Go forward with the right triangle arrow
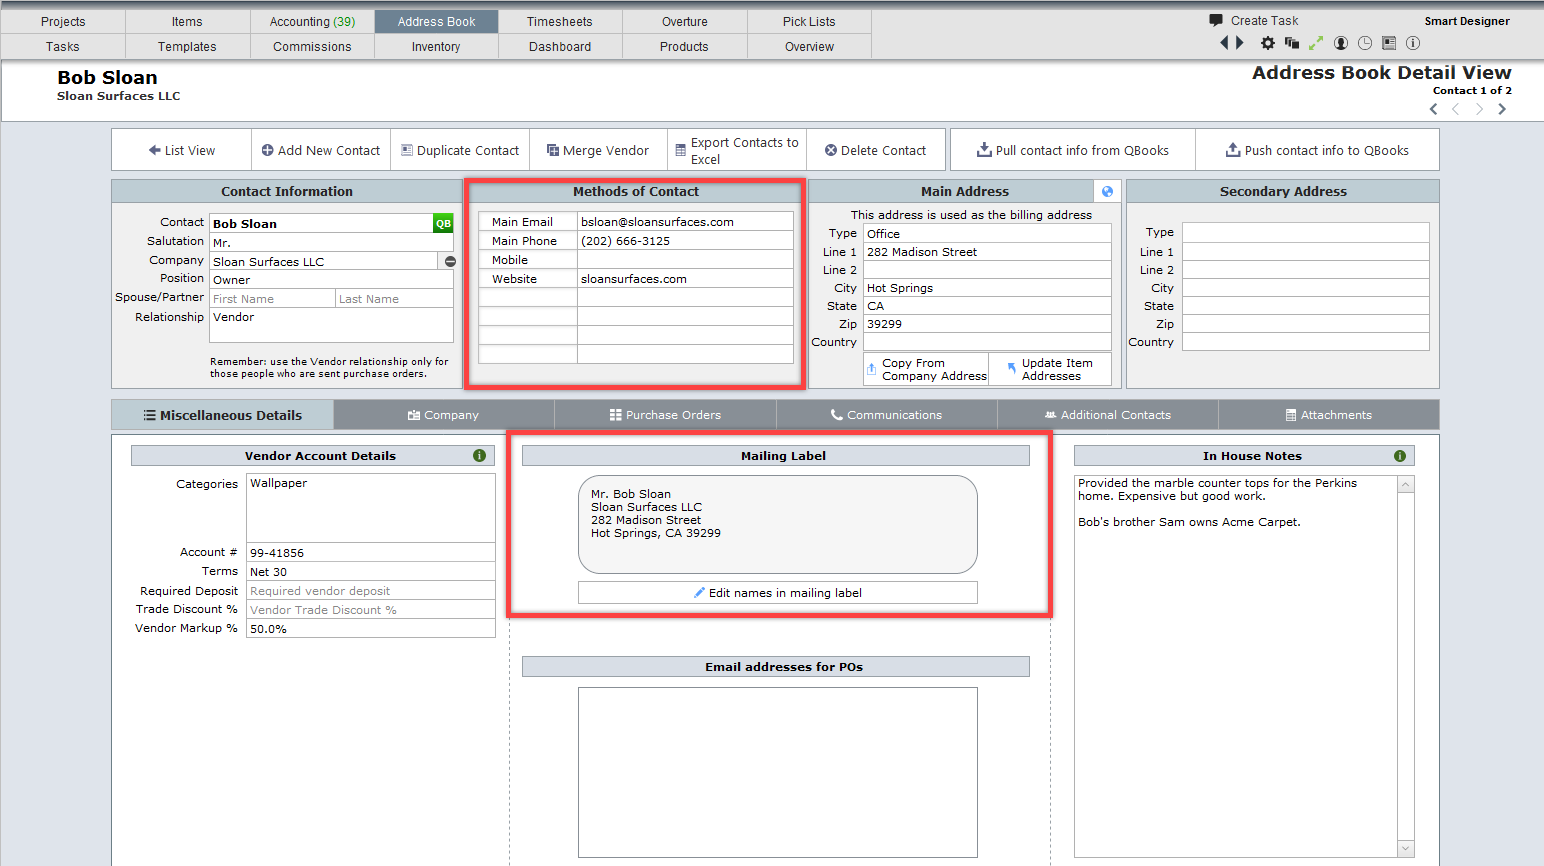 [1240, 43]
